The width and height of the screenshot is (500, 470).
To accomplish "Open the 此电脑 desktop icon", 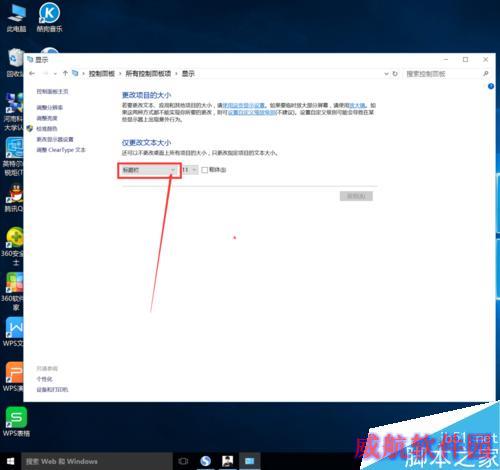I will (x=16, y=17).
